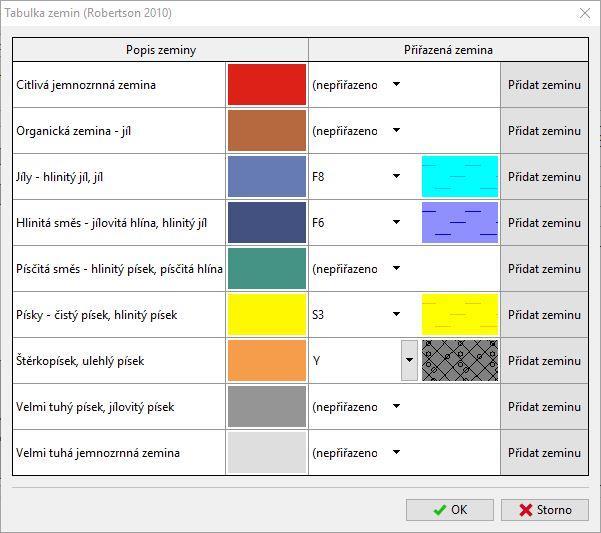The image size is (601, 533).
Task: Open assigned soil dropdown for Velmi tuhý písek
Action: click(397, 406)
